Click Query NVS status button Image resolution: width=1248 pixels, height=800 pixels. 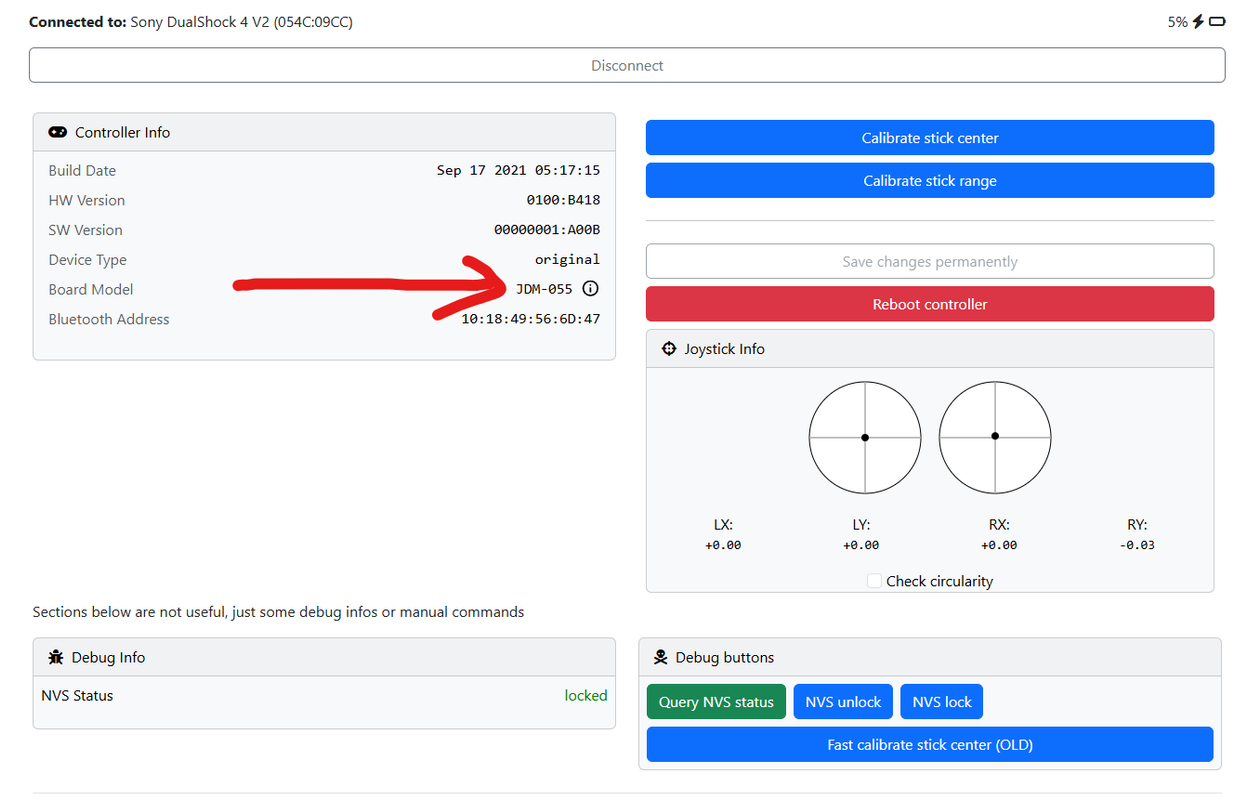[716, 702]
